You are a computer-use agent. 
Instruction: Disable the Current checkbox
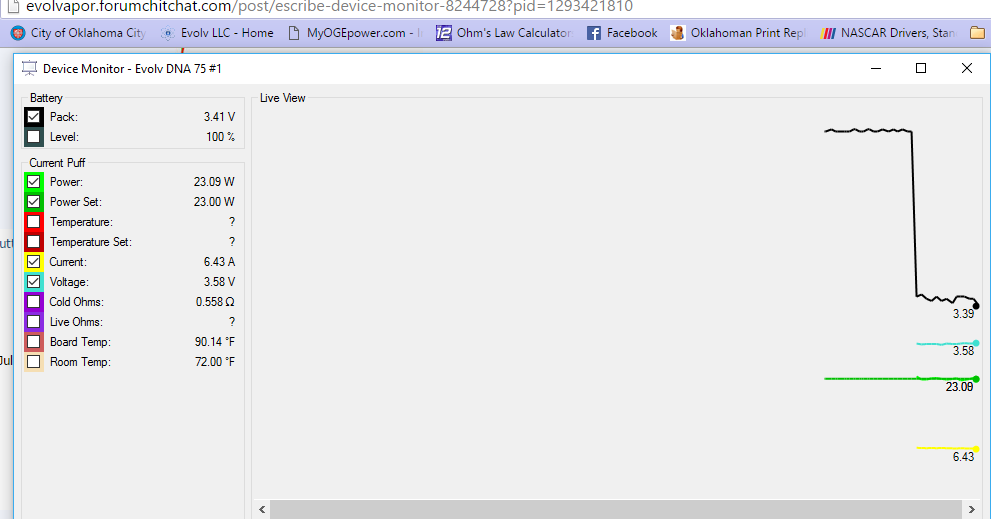click(34, 262)
